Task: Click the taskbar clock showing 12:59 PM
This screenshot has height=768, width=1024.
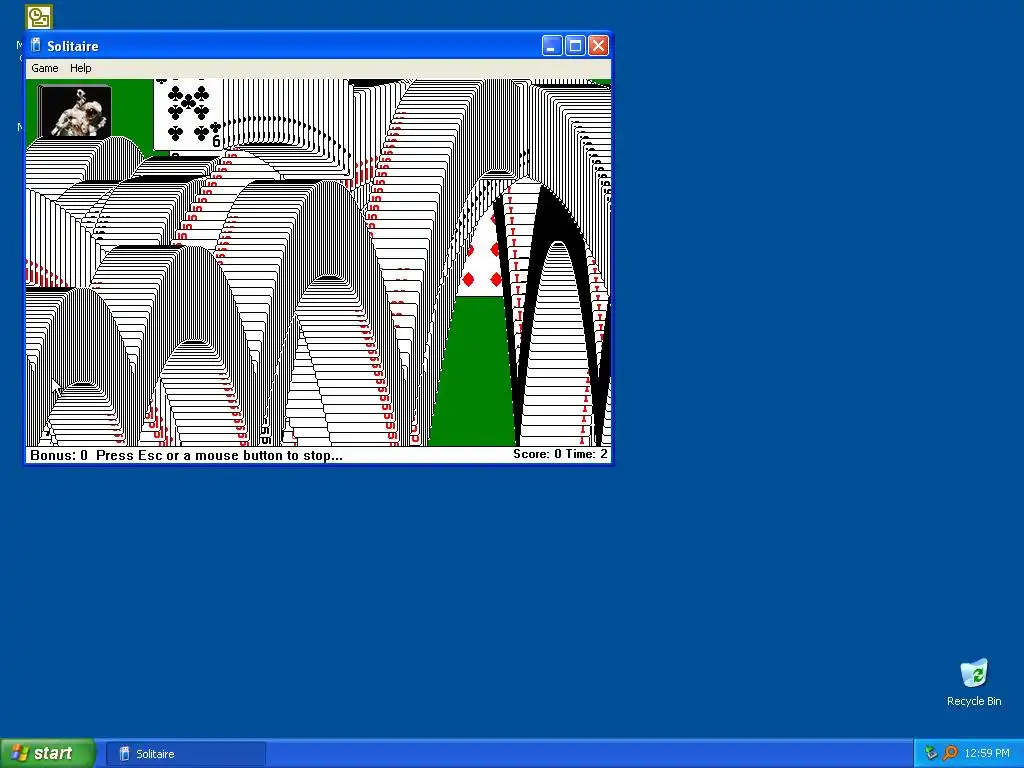Action: tap(987, 754)
